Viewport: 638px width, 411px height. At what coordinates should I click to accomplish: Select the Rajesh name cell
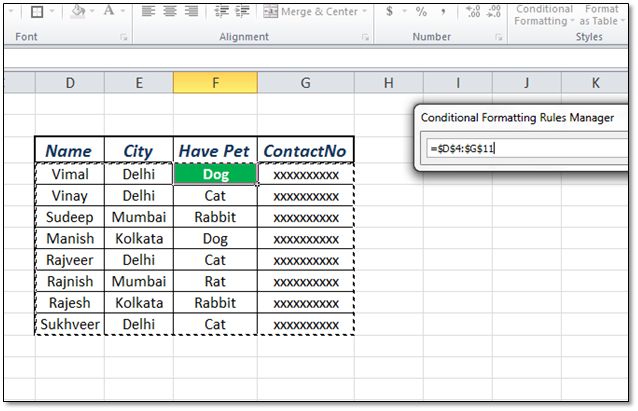pyautogui.click(x=70, y=303)
